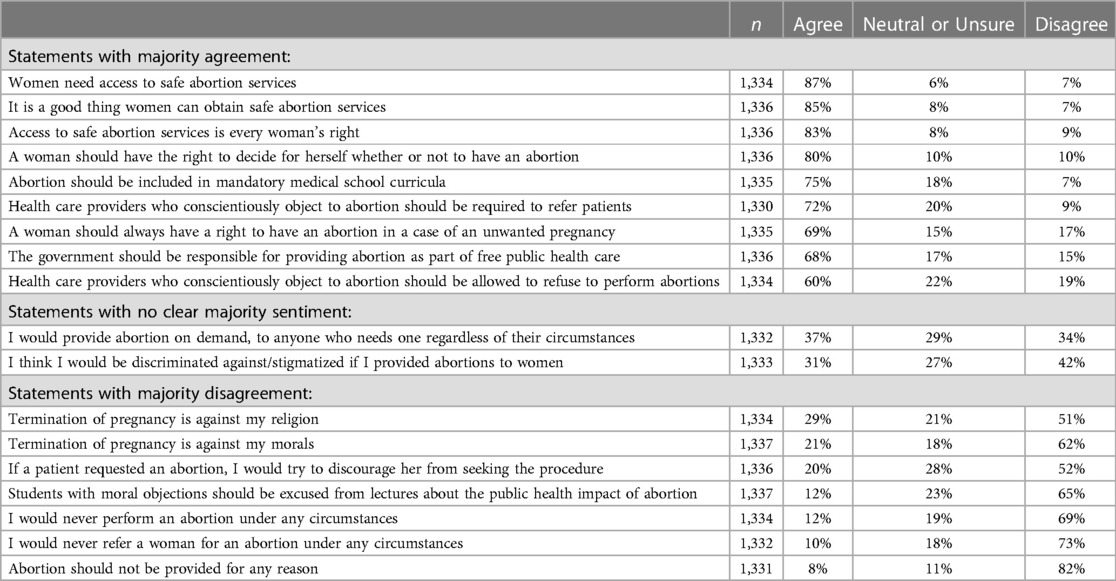Viewport: 1116px width, 581px height.
Task: Click the 42% Disagree cell for stigmatized statement
Action: point(1071,362)
